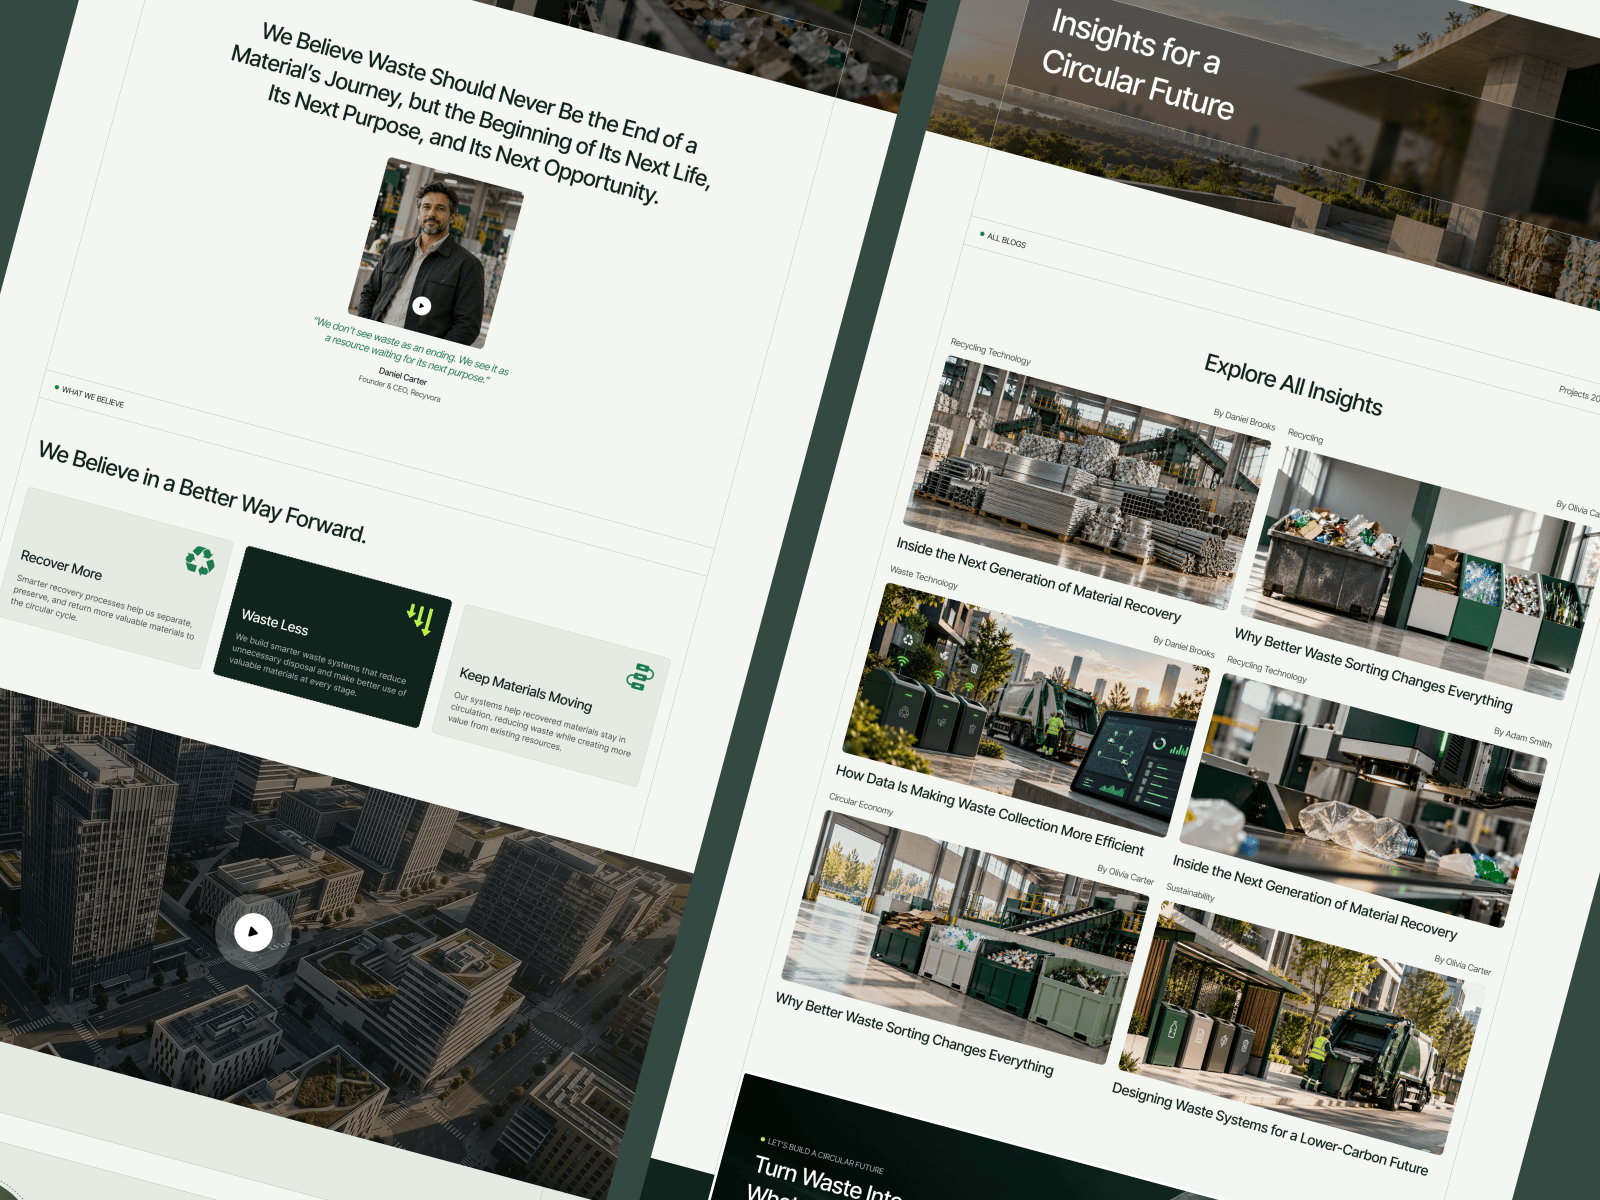Image resolution: width=1600 pixels, height=1200 pixels.
Task: Open 'Designing Waste Systems for a Lower-Carbon Future'
Action: [x=1269, y=1128]
